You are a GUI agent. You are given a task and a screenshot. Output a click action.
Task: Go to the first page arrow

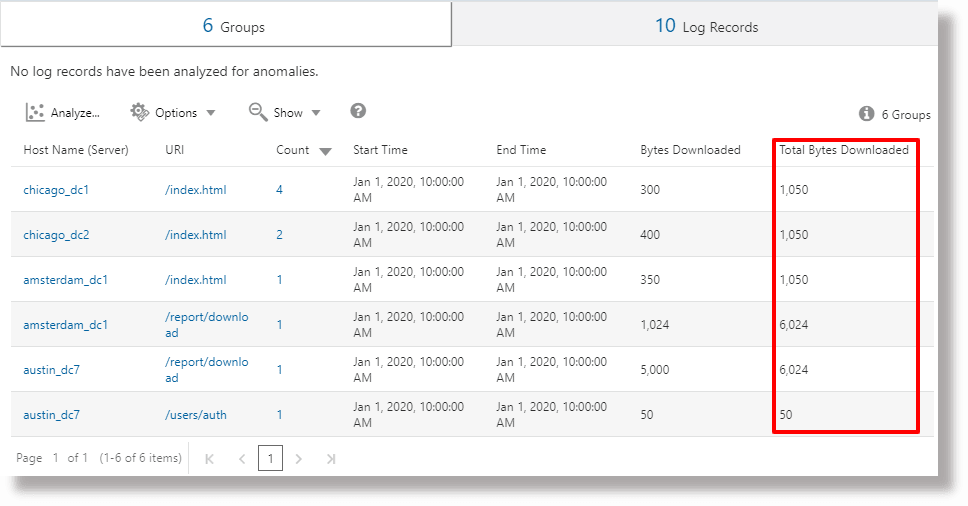coord(210,459)
